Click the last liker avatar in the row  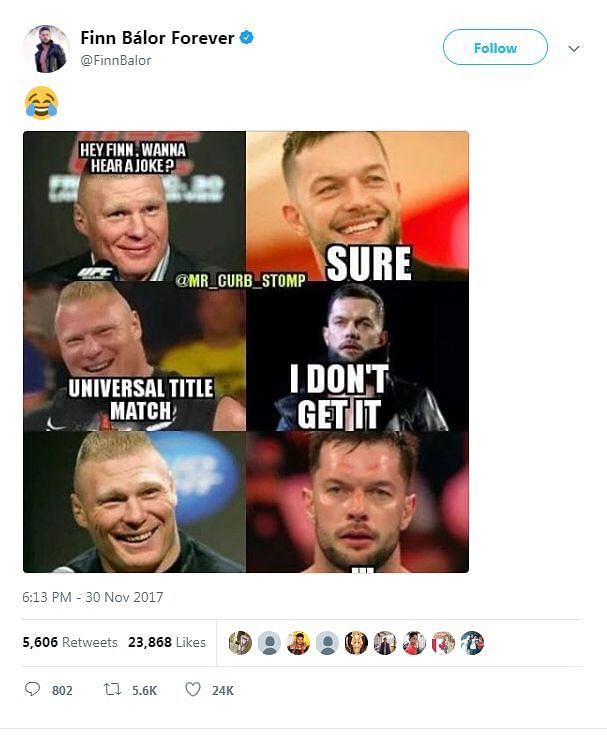(x=472, y=643)
